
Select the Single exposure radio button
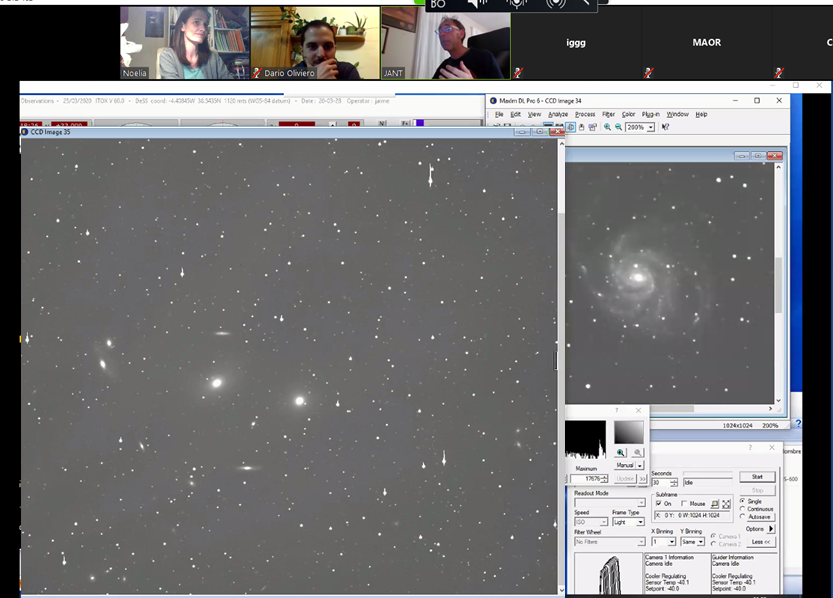pos(743,501)
